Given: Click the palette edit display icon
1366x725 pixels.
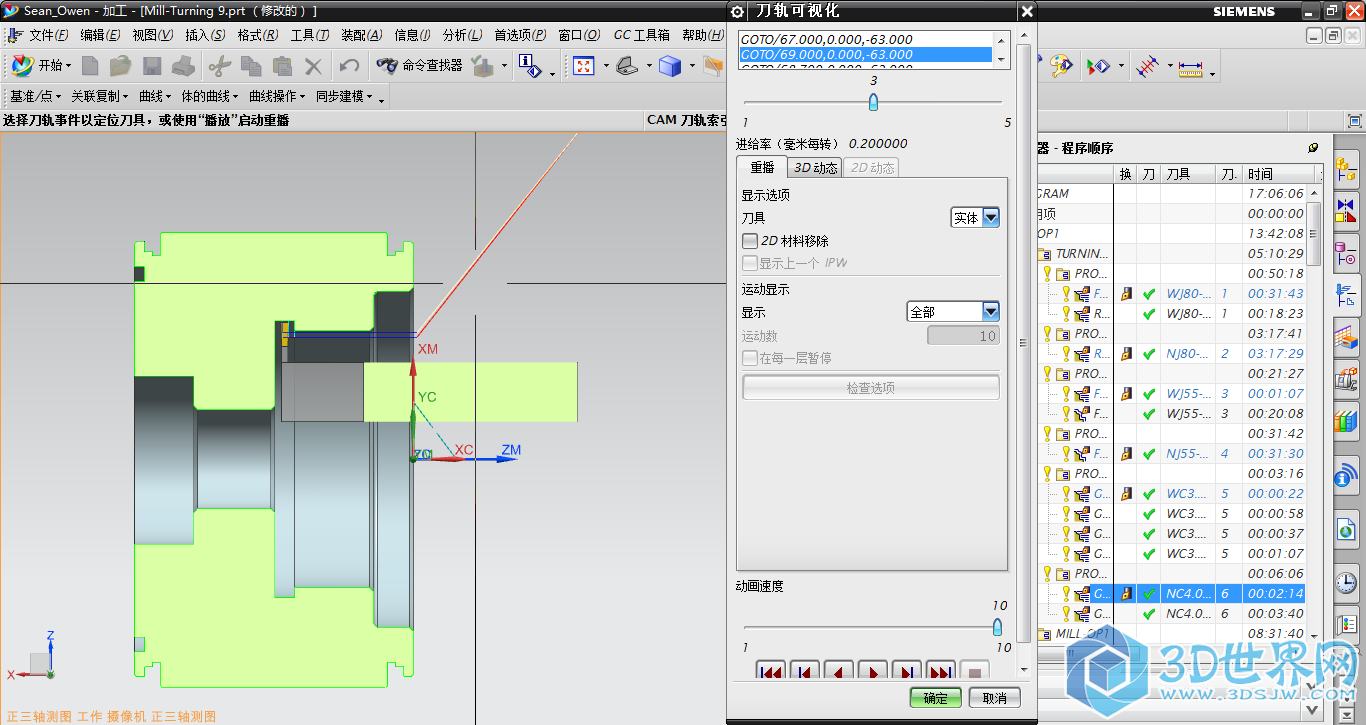Looking at the screenshot, I should click(1061, 66).
